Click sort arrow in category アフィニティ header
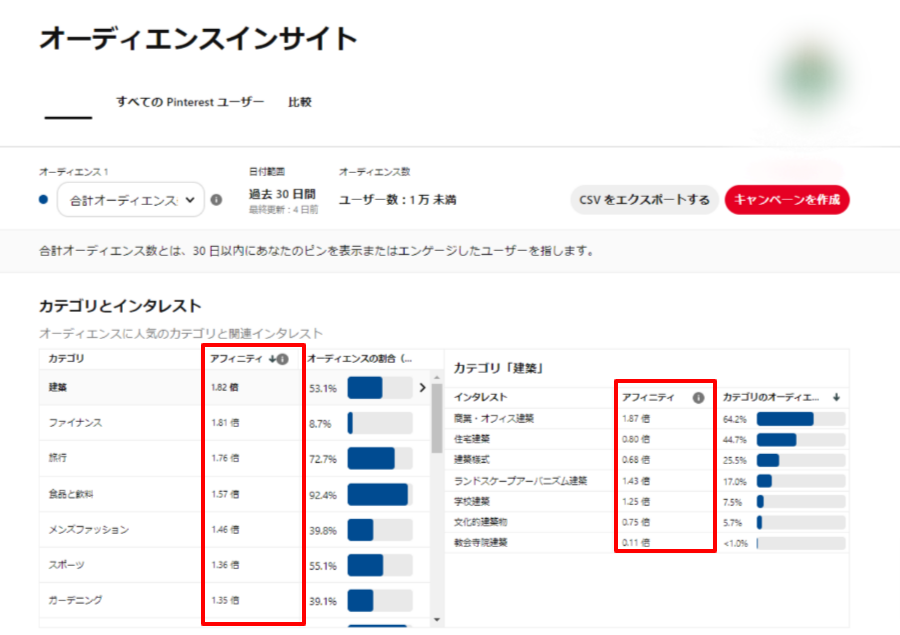This screenshot has width=900, height=635. [272, 359]
